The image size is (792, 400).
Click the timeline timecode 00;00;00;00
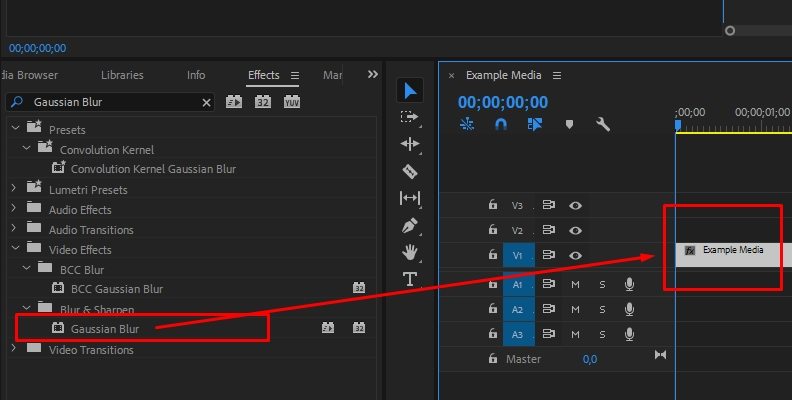point(503,102)
